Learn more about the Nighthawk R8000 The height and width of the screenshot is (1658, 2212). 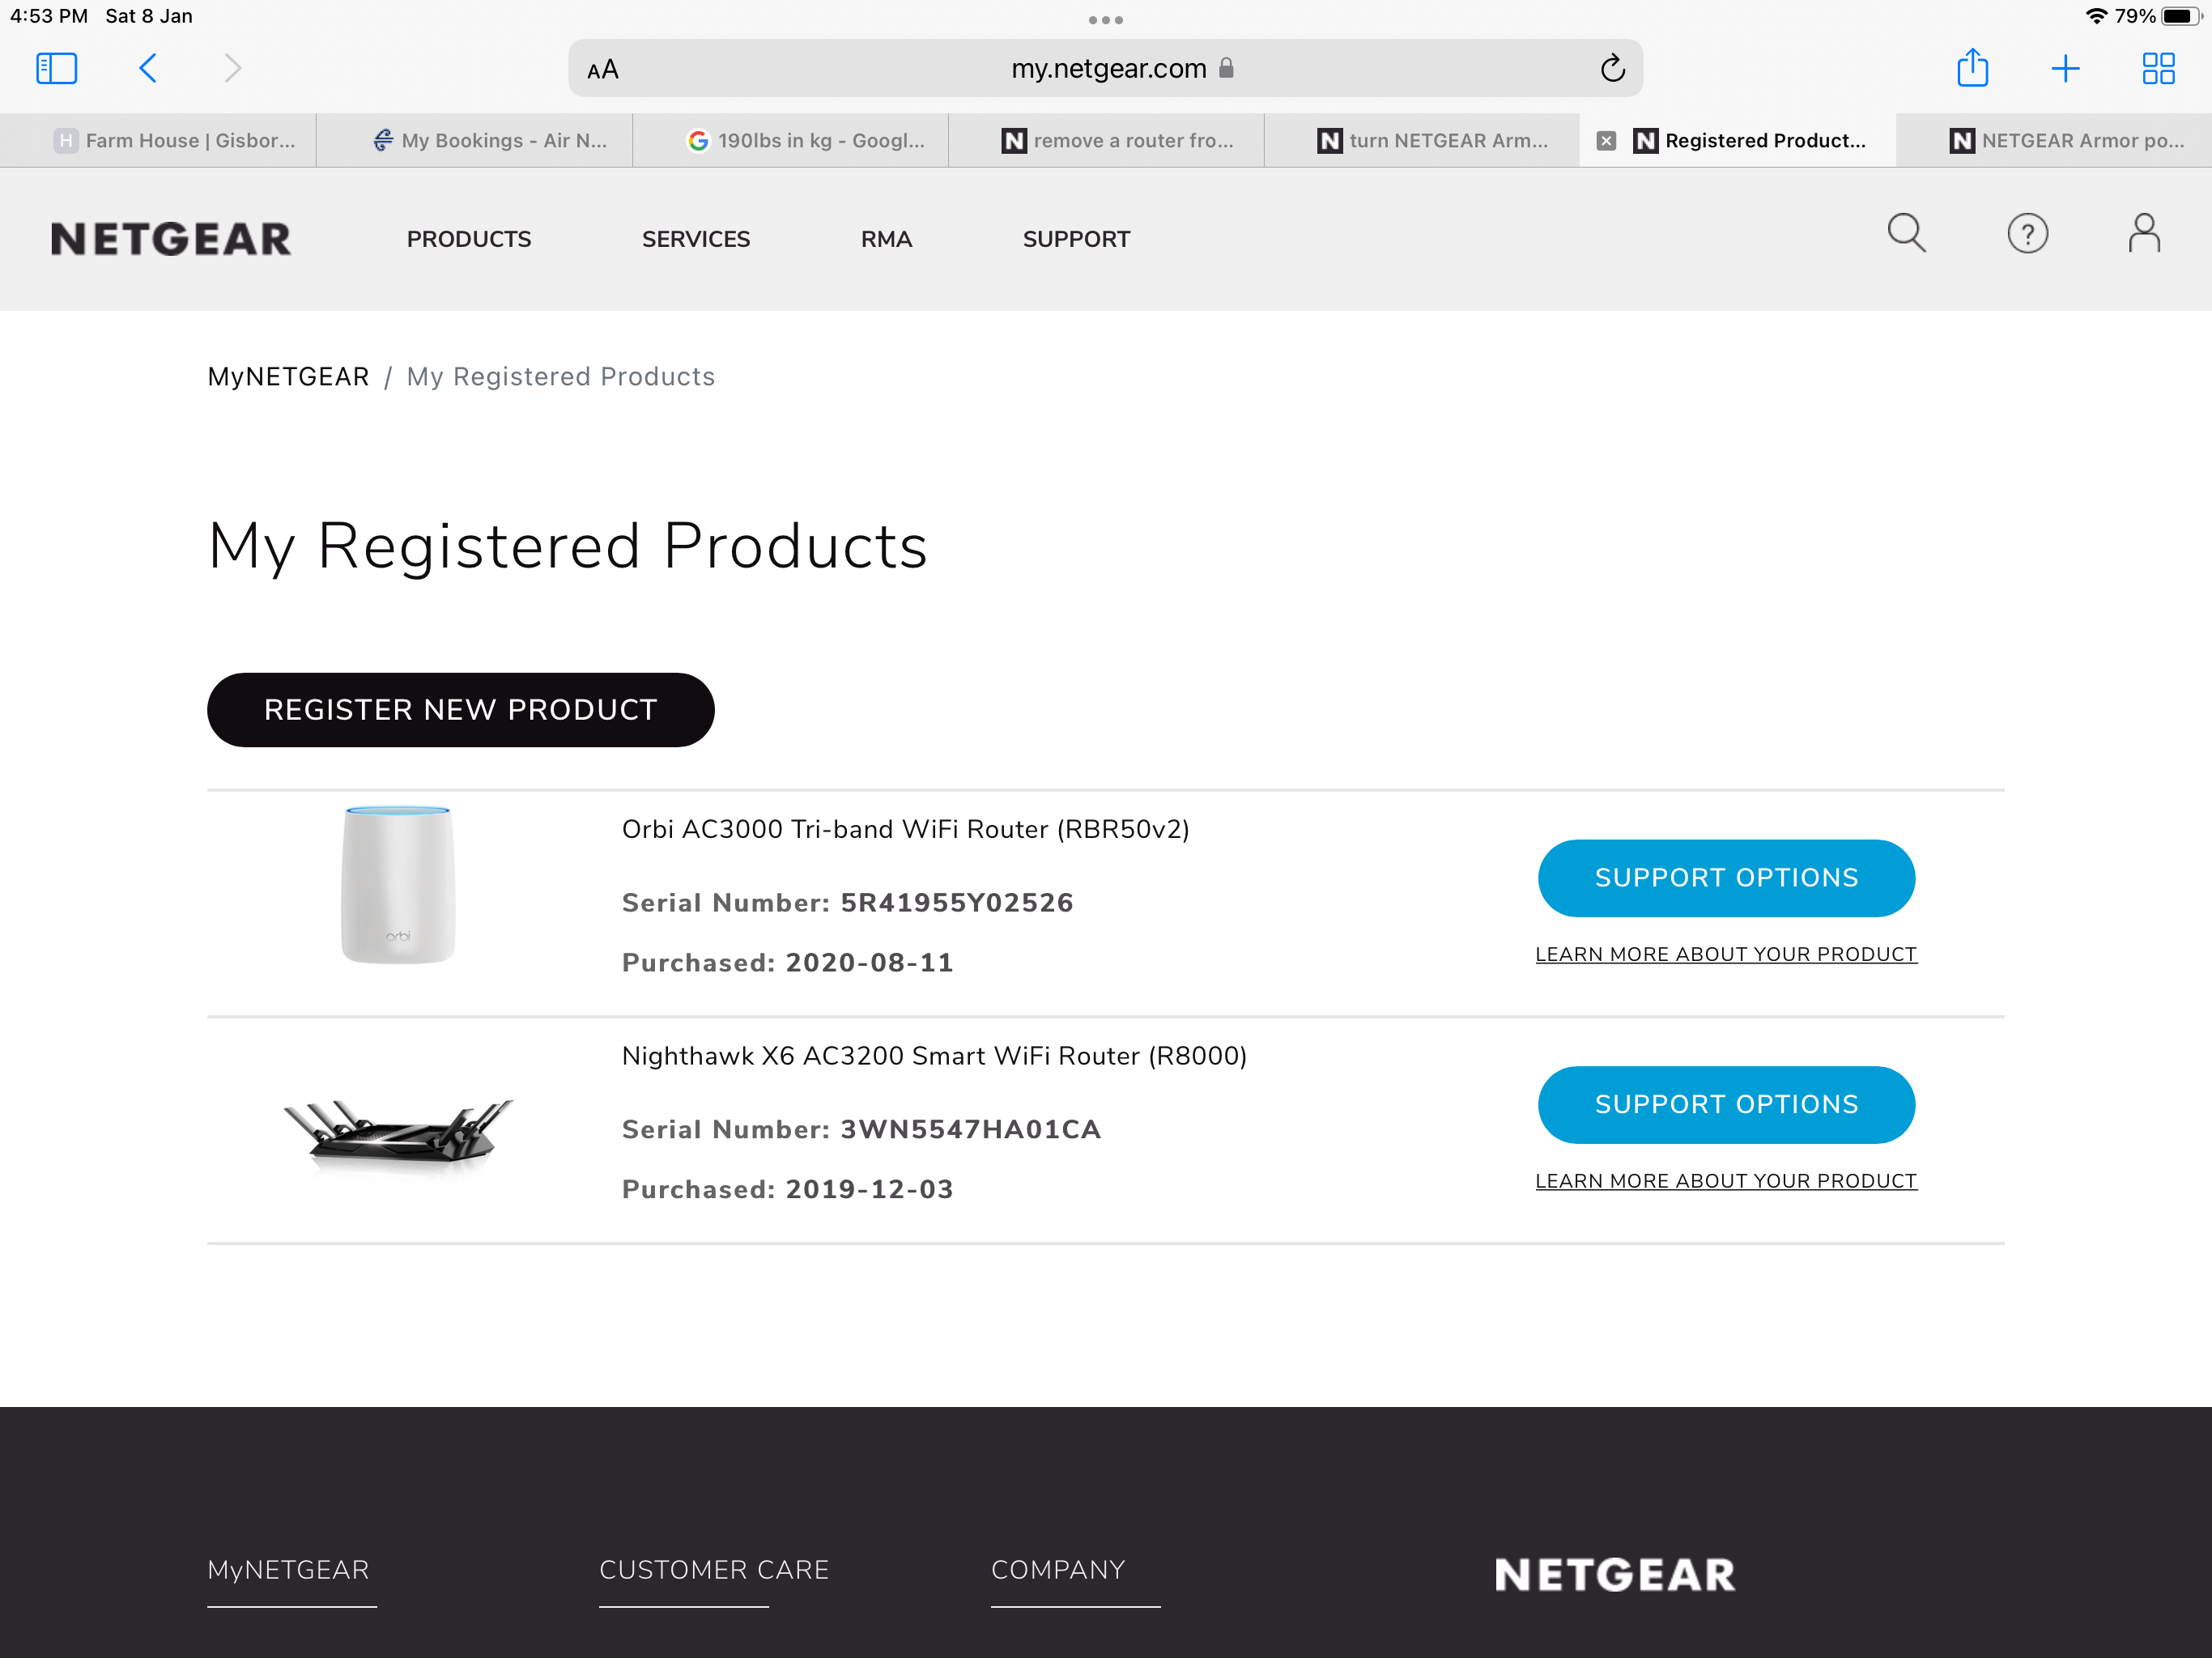(1726, 1182)
